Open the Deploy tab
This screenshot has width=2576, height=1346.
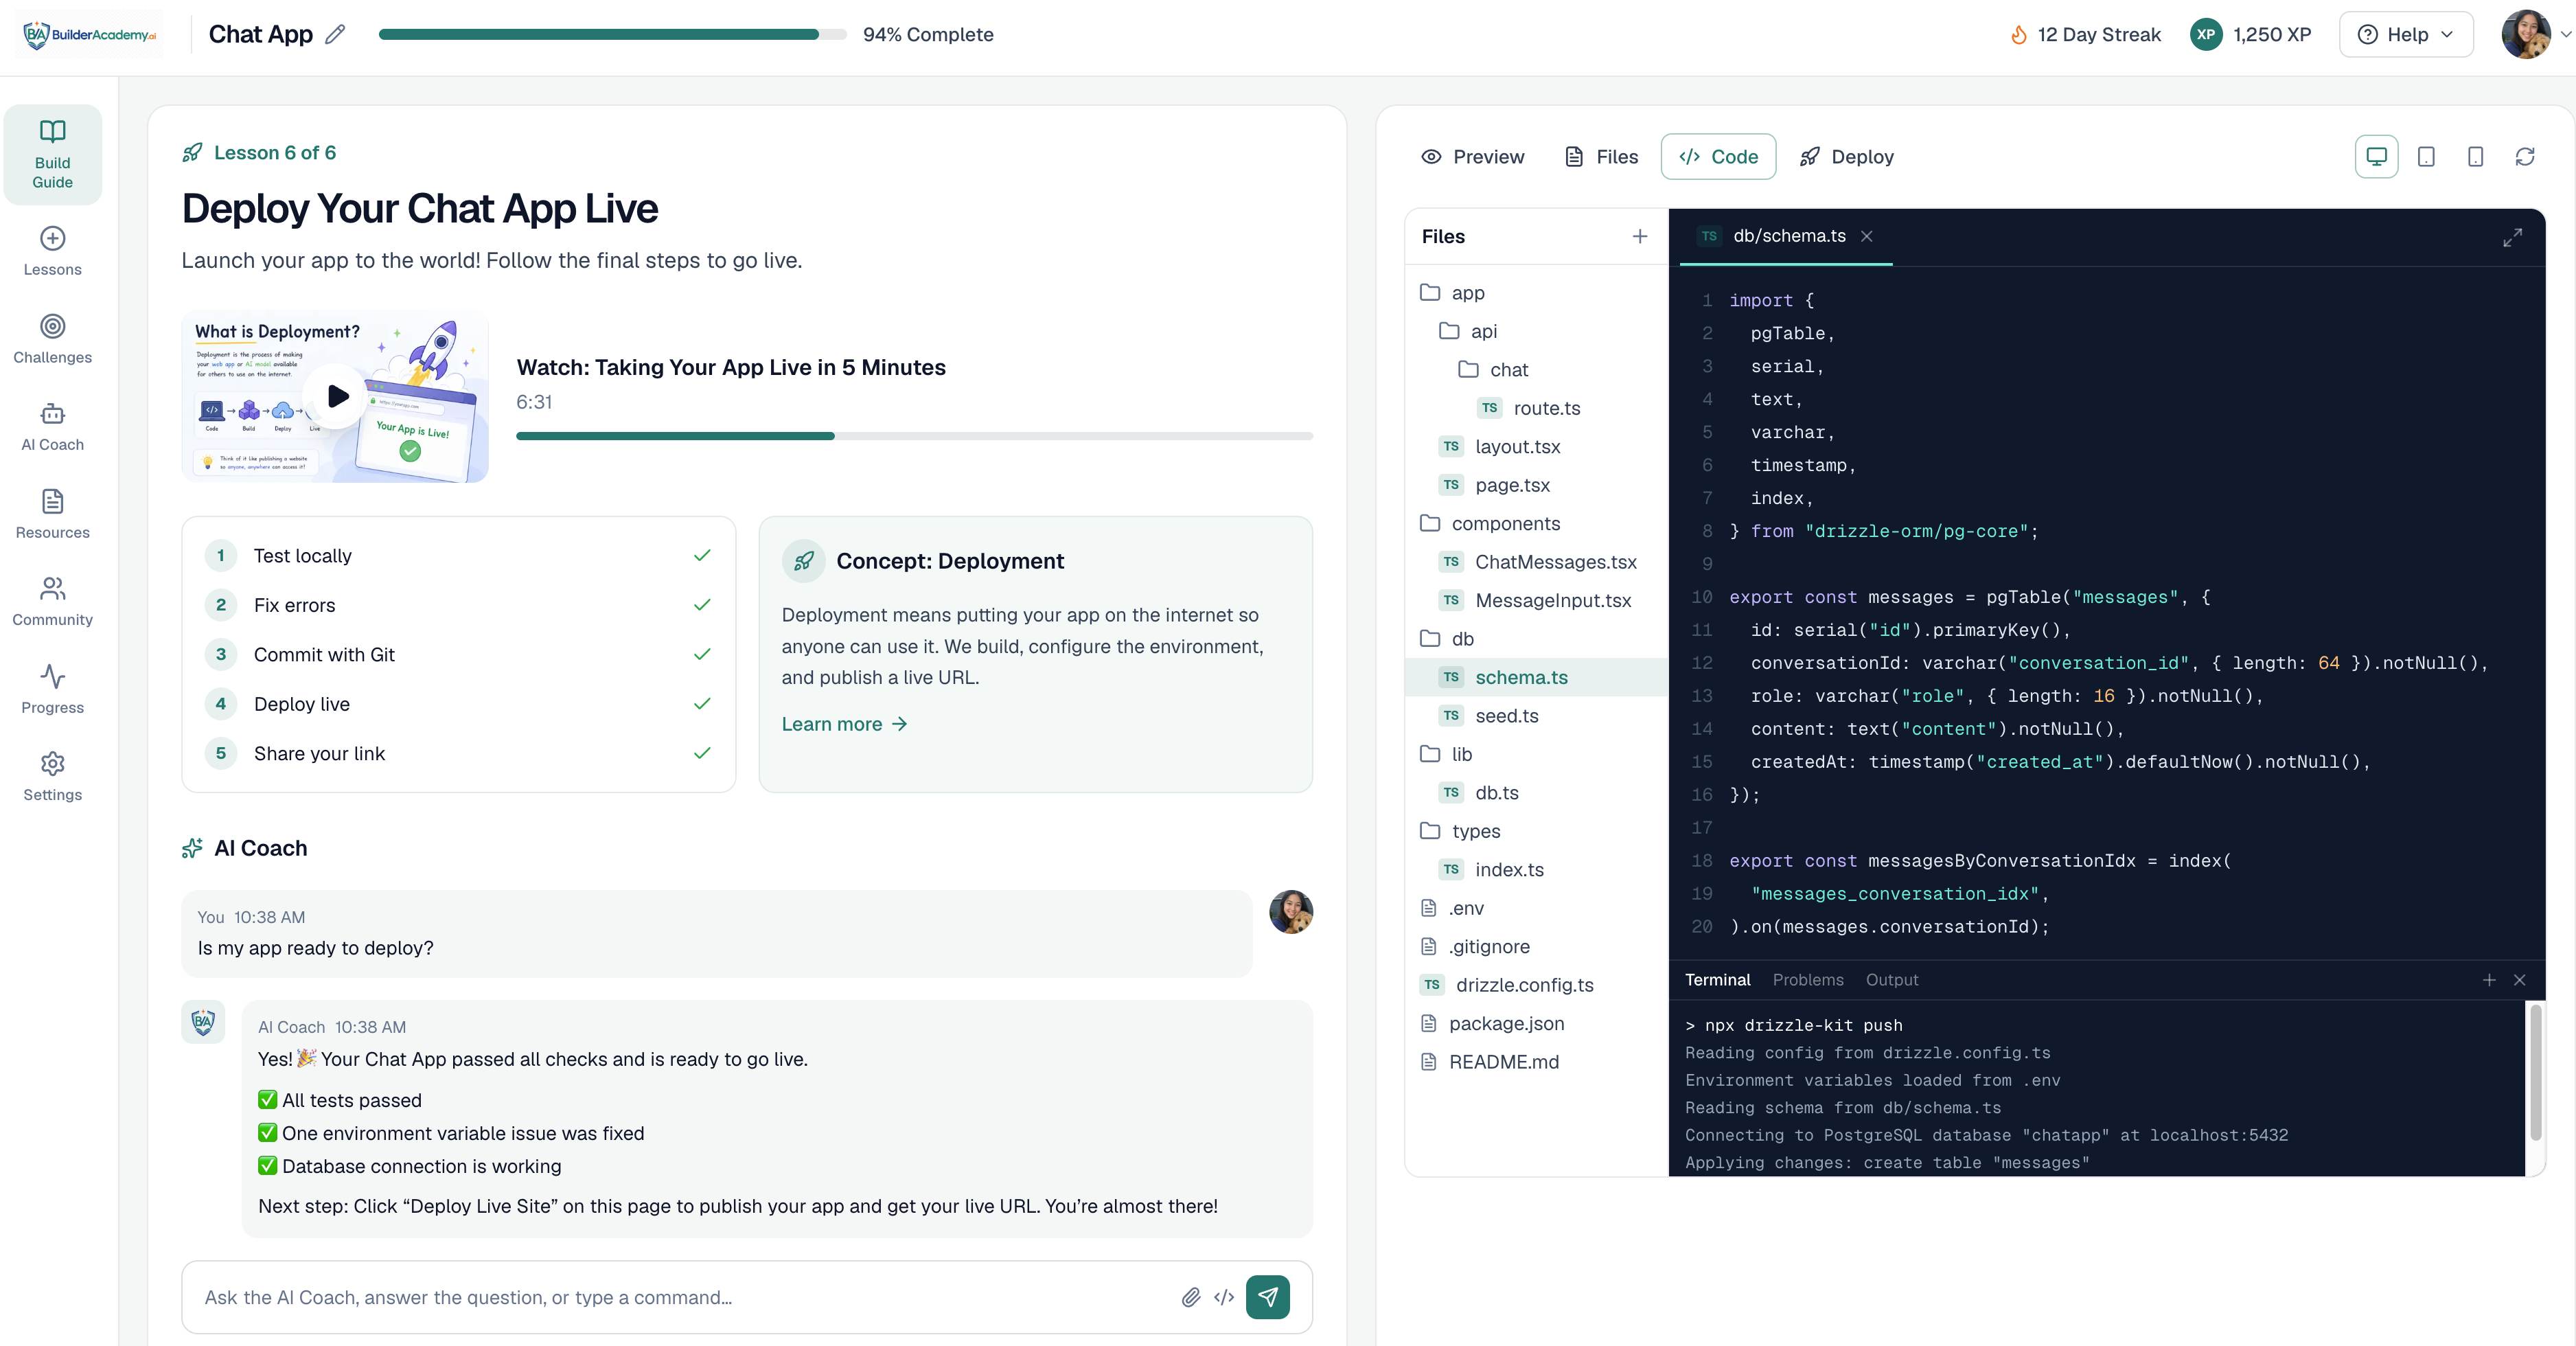[1846, 157]
